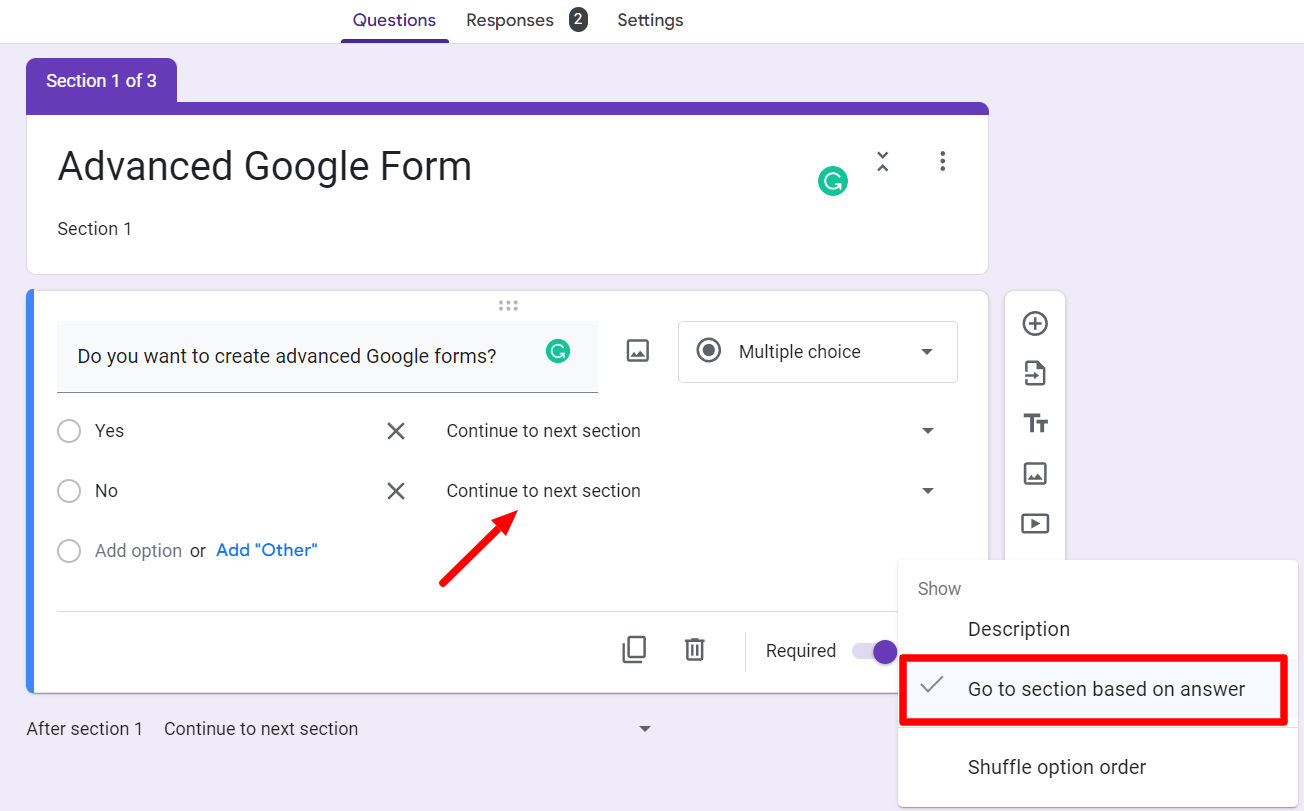Viewport: 1304px width, 811px height.
Task: Open the section dropdown for Yes answer
Action: [x=692, y=431]
